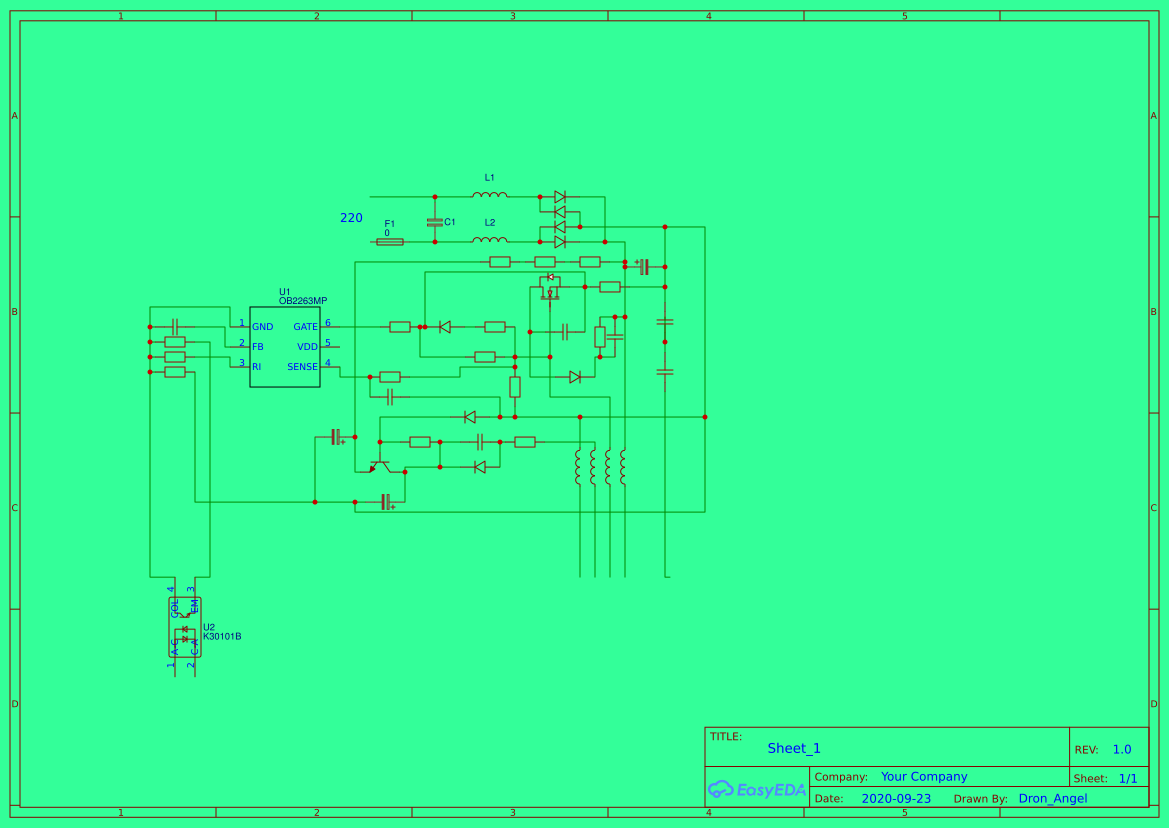Edit the Sheet_1 title text

coord(793,747)
